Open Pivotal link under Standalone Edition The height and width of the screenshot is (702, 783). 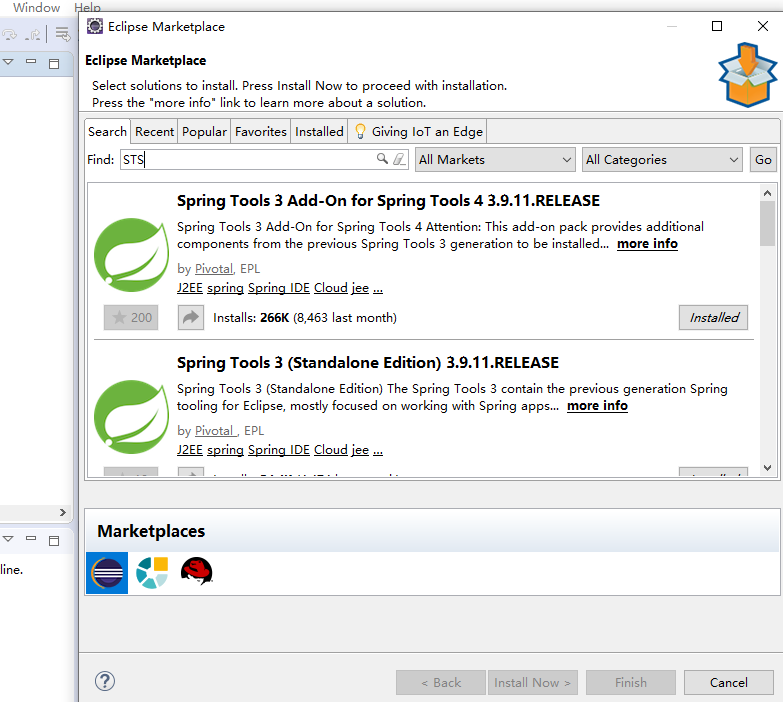(216, 430)
